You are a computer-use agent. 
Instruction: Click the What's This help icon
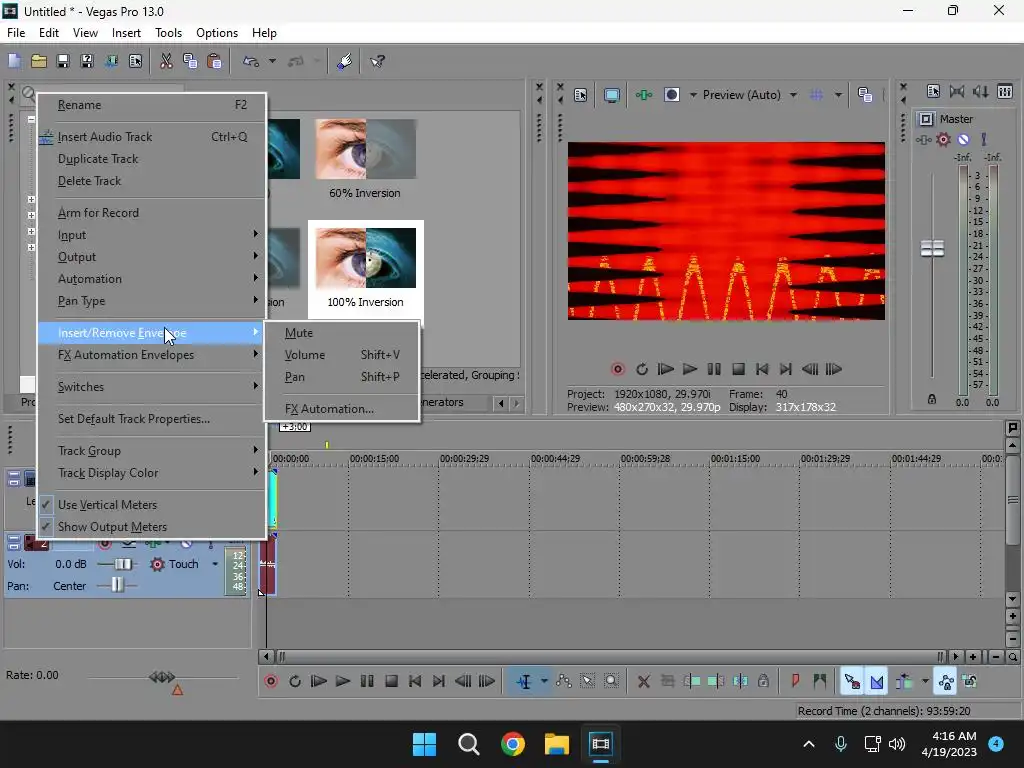(377, 61)
